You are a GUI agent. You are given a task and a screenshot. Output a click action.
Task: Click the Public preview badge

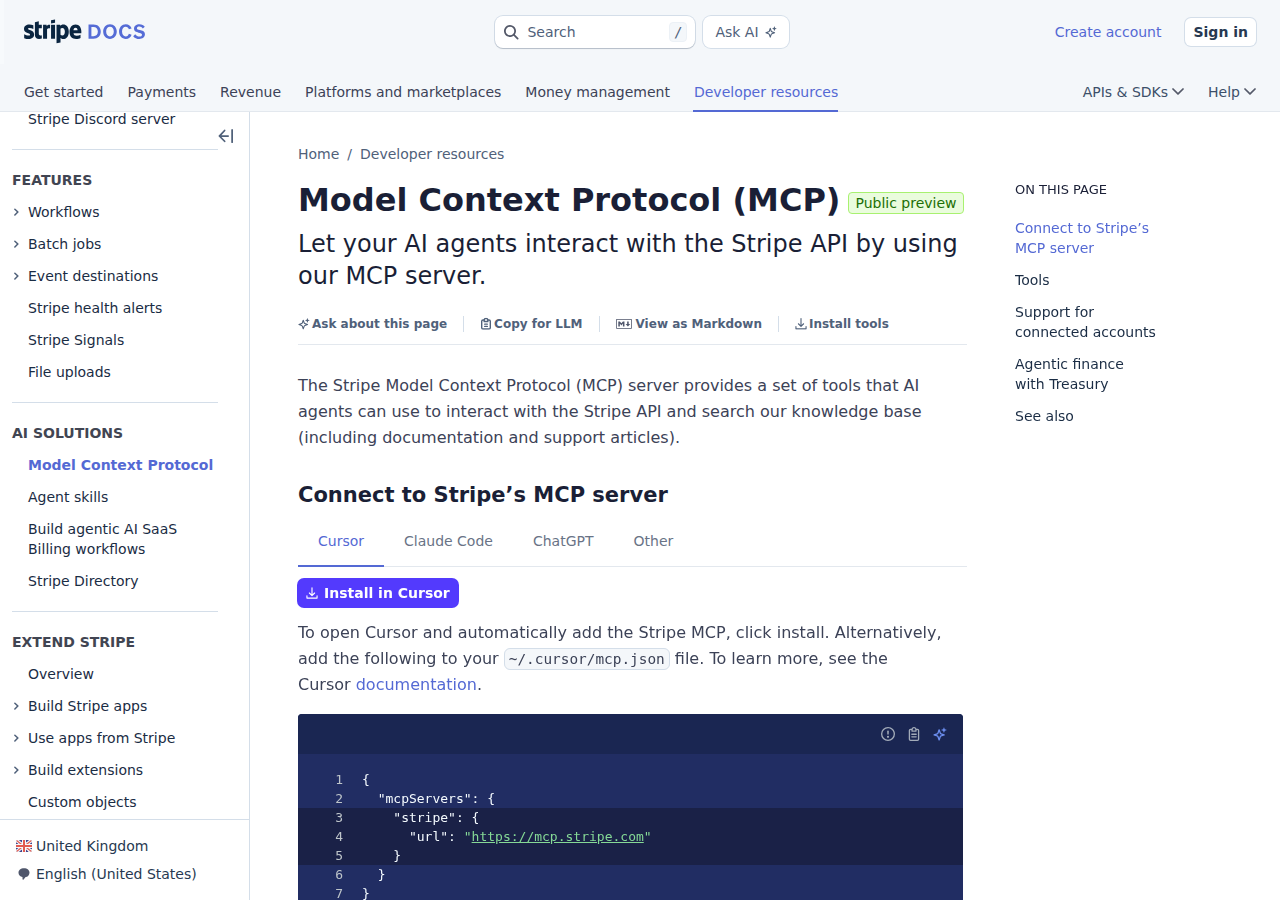(x=906, y=203)
